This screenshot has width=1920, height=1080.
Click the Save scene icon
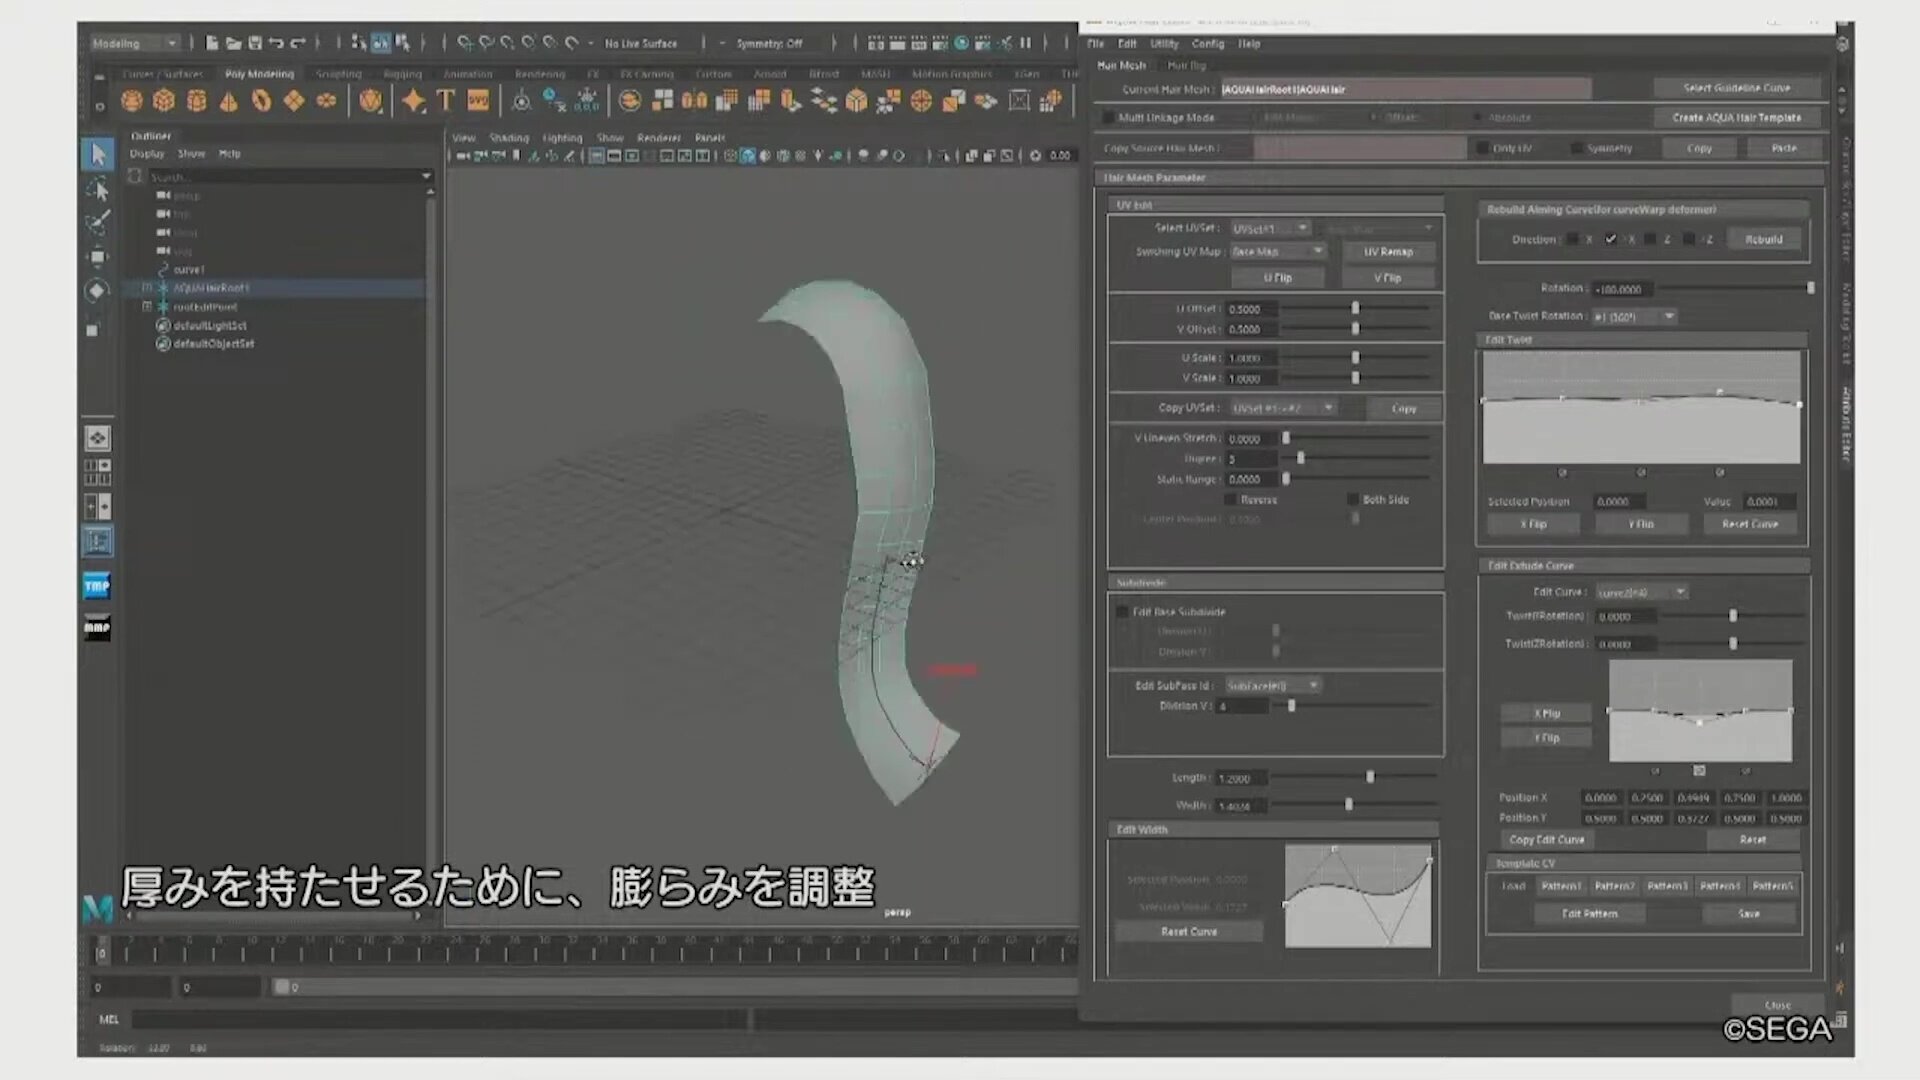pos(255,43)
